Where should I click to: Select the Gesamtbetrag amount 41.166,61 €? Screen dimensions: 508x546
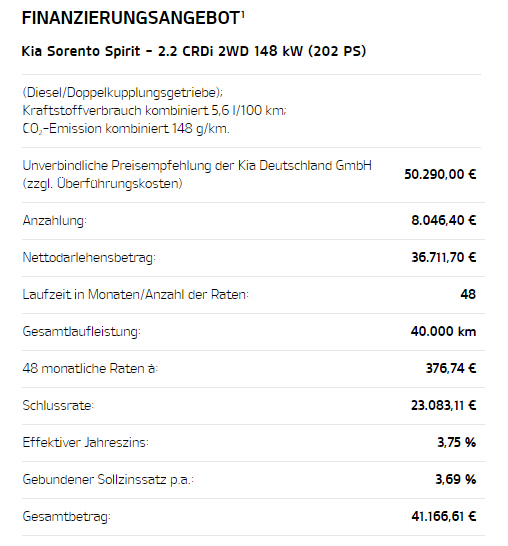444,516
